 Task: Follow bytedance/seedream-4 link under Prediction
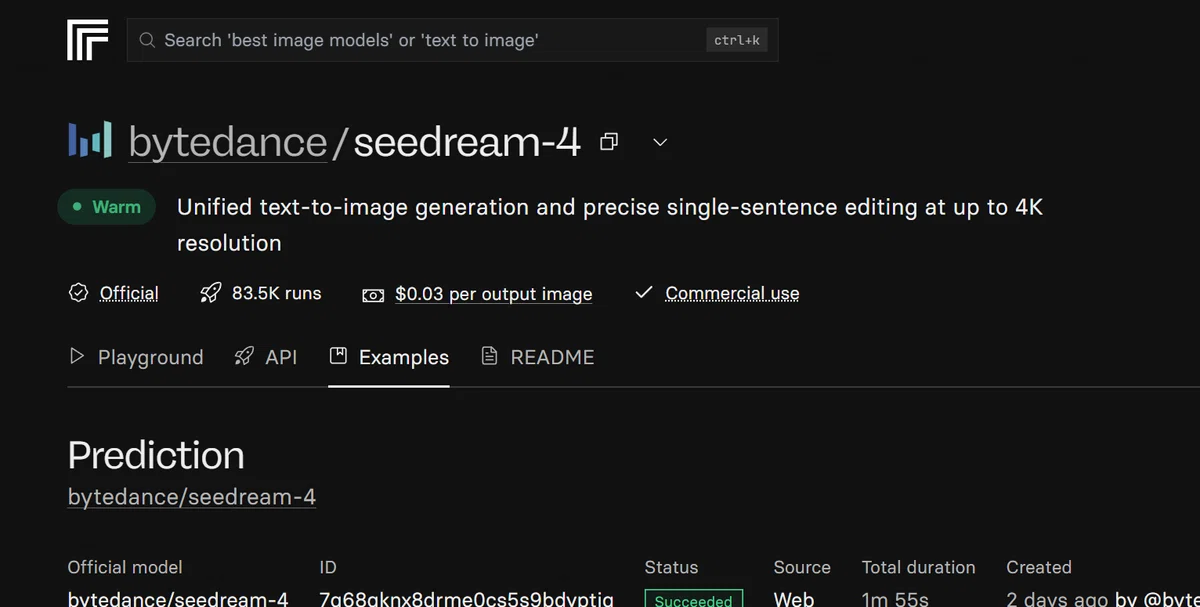tap(192, 497)
